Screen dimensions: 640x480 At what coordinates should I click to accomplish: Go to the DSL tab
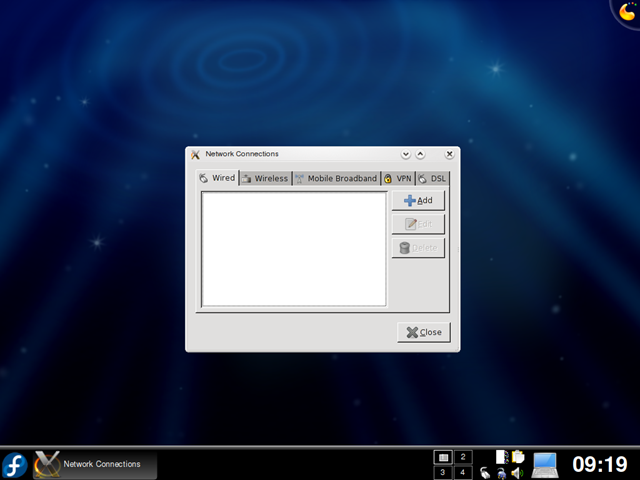pos(433,178)
